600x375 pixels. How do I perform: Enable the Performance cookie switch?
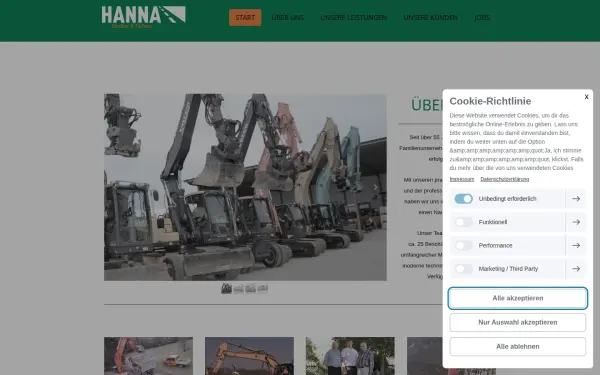(x=463, y=245)
